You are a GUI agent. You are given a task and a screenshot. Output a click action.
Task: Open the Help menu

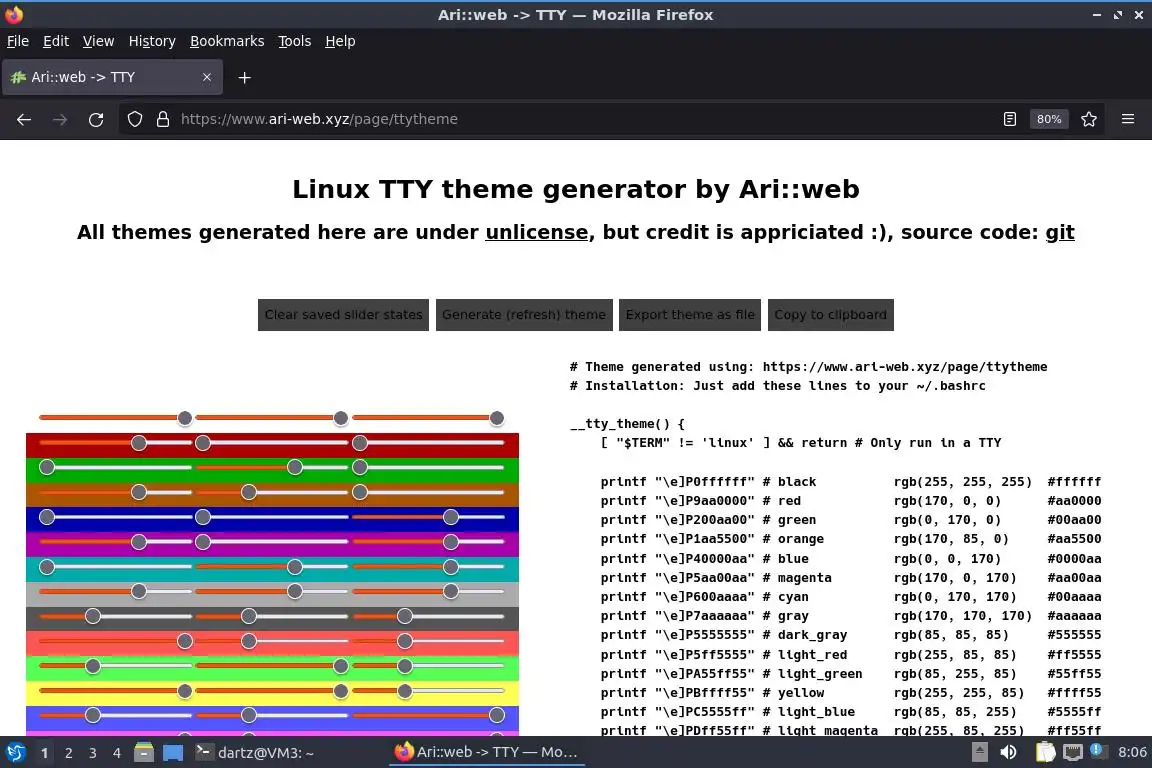point(340,41)
